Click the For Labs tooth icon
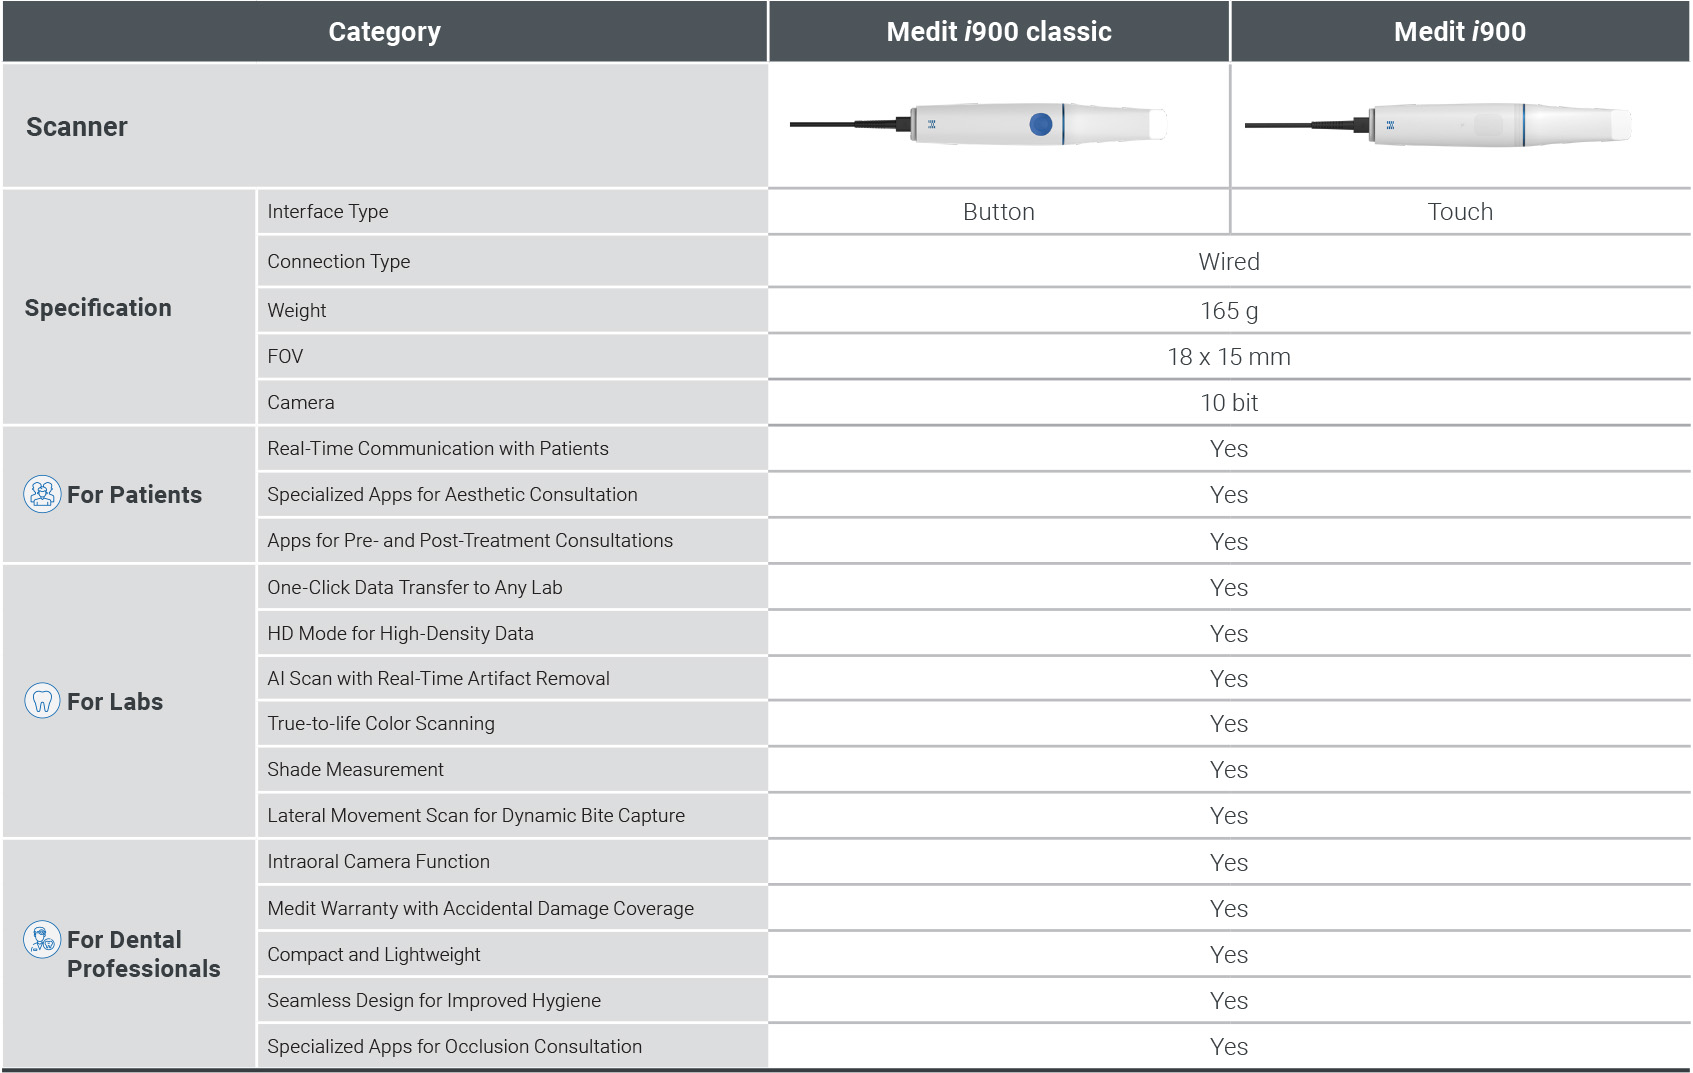Image resolution: width=1693 pixels, height=1073 pixels. pos(42,701)
